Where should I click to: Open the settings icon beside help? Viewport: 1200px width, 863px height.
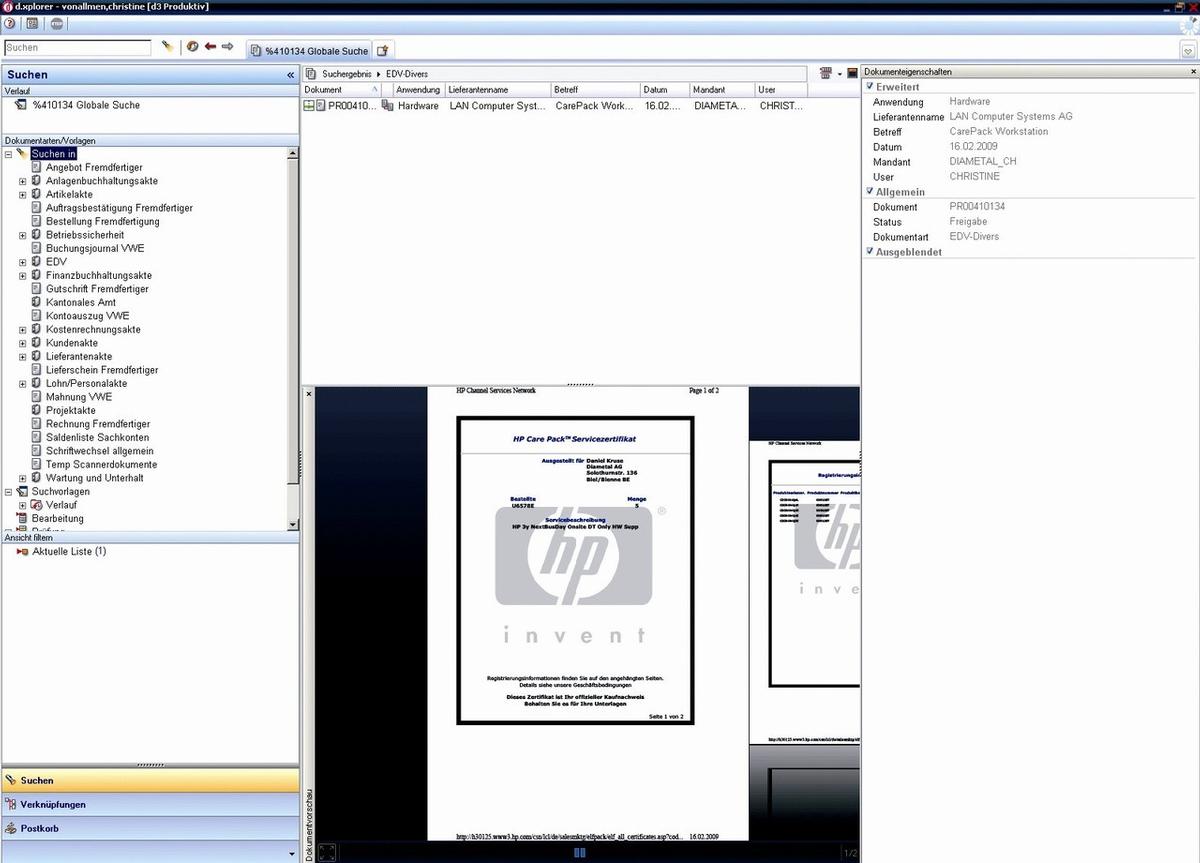(32, 22)
